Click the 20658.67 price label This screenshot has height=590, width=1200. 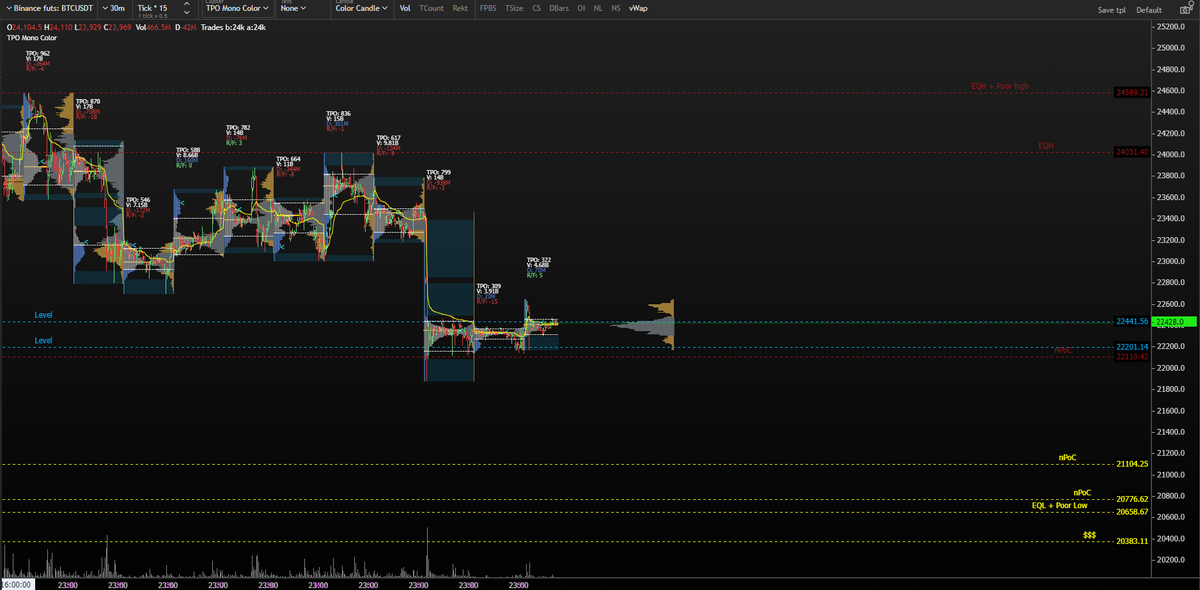point(1131,512)
